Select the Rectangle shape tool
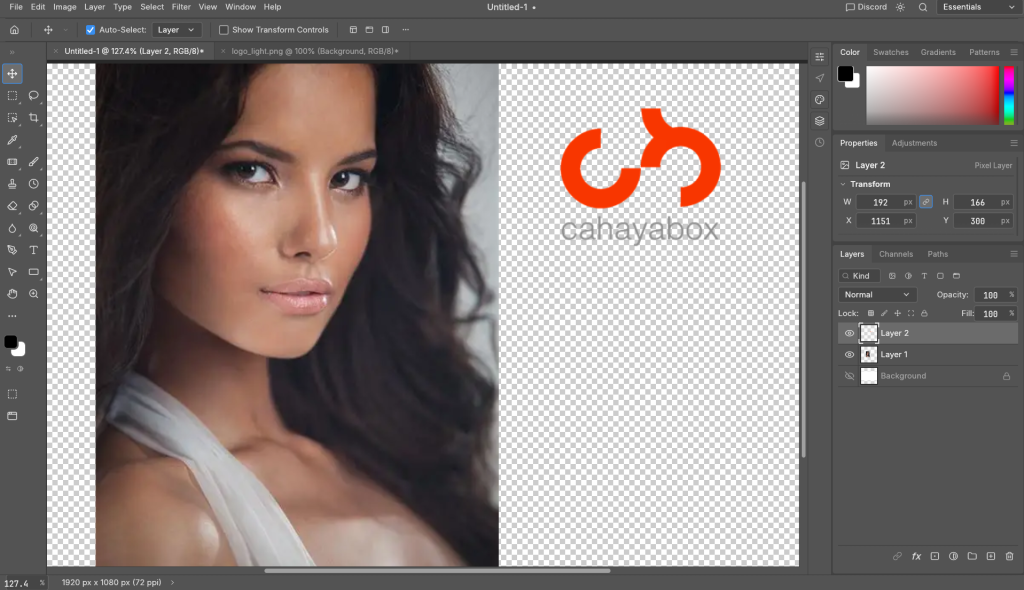Image resolution: width=1024 pixels, height=590 pixels. point(34,272)
